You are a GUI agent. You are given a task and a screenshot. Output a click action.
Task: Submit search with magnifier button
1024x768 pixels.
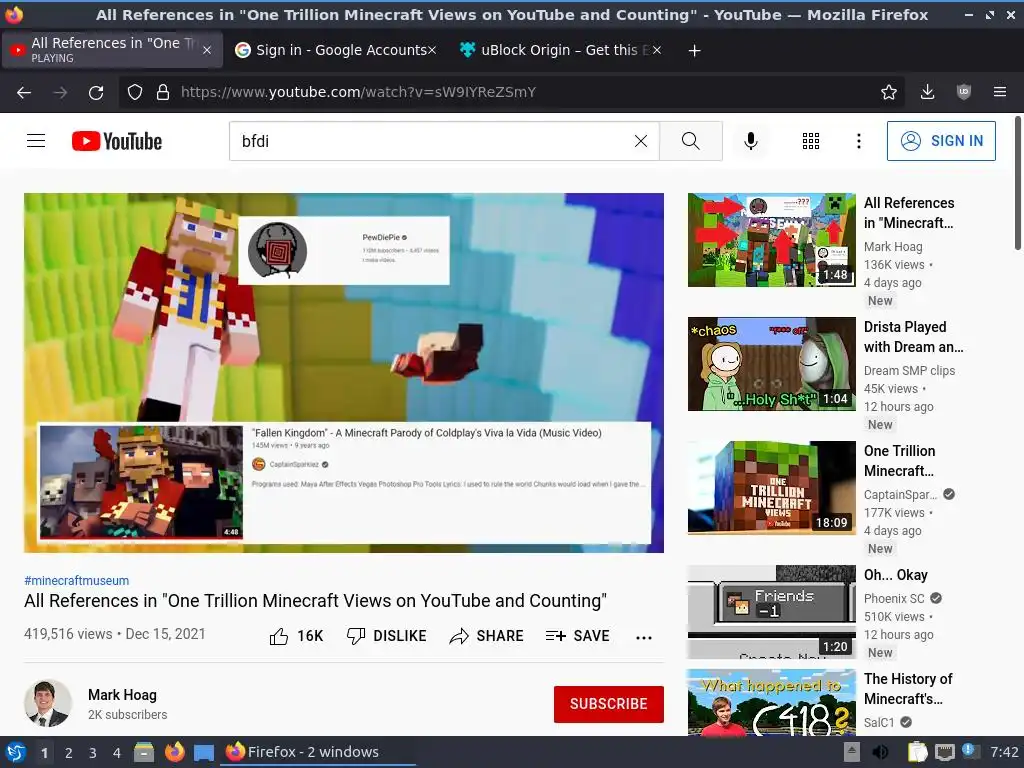690,141
